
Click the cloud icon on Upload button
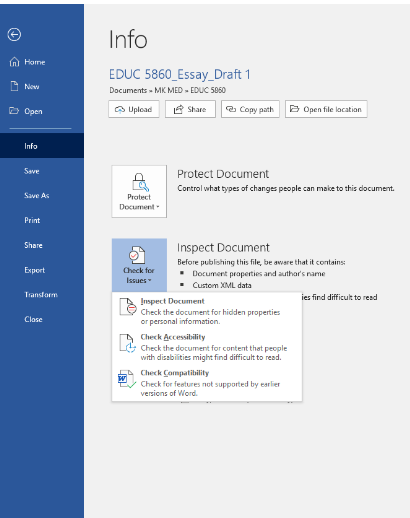click(x=120, y=109)
